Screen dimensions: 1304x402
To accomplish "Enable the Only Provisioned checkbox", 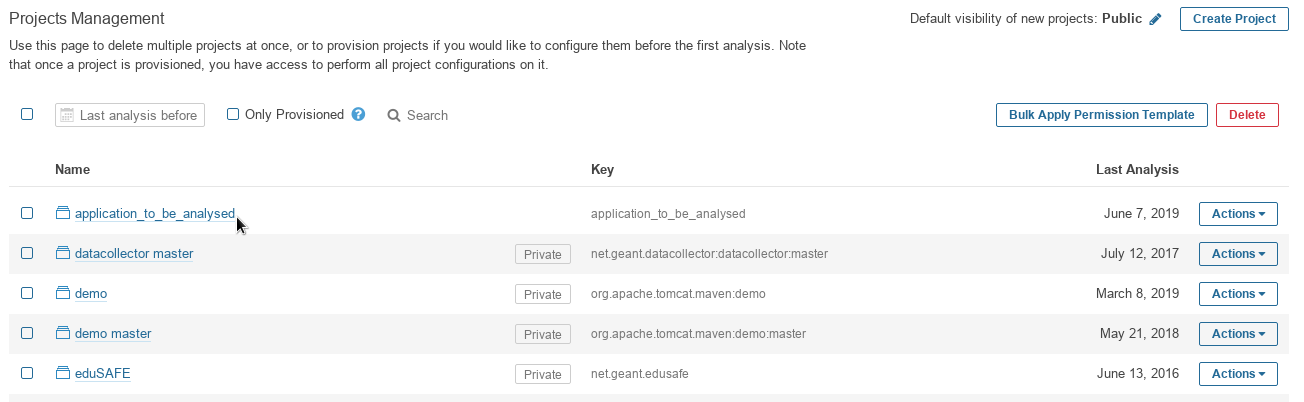I will [233, 114].
